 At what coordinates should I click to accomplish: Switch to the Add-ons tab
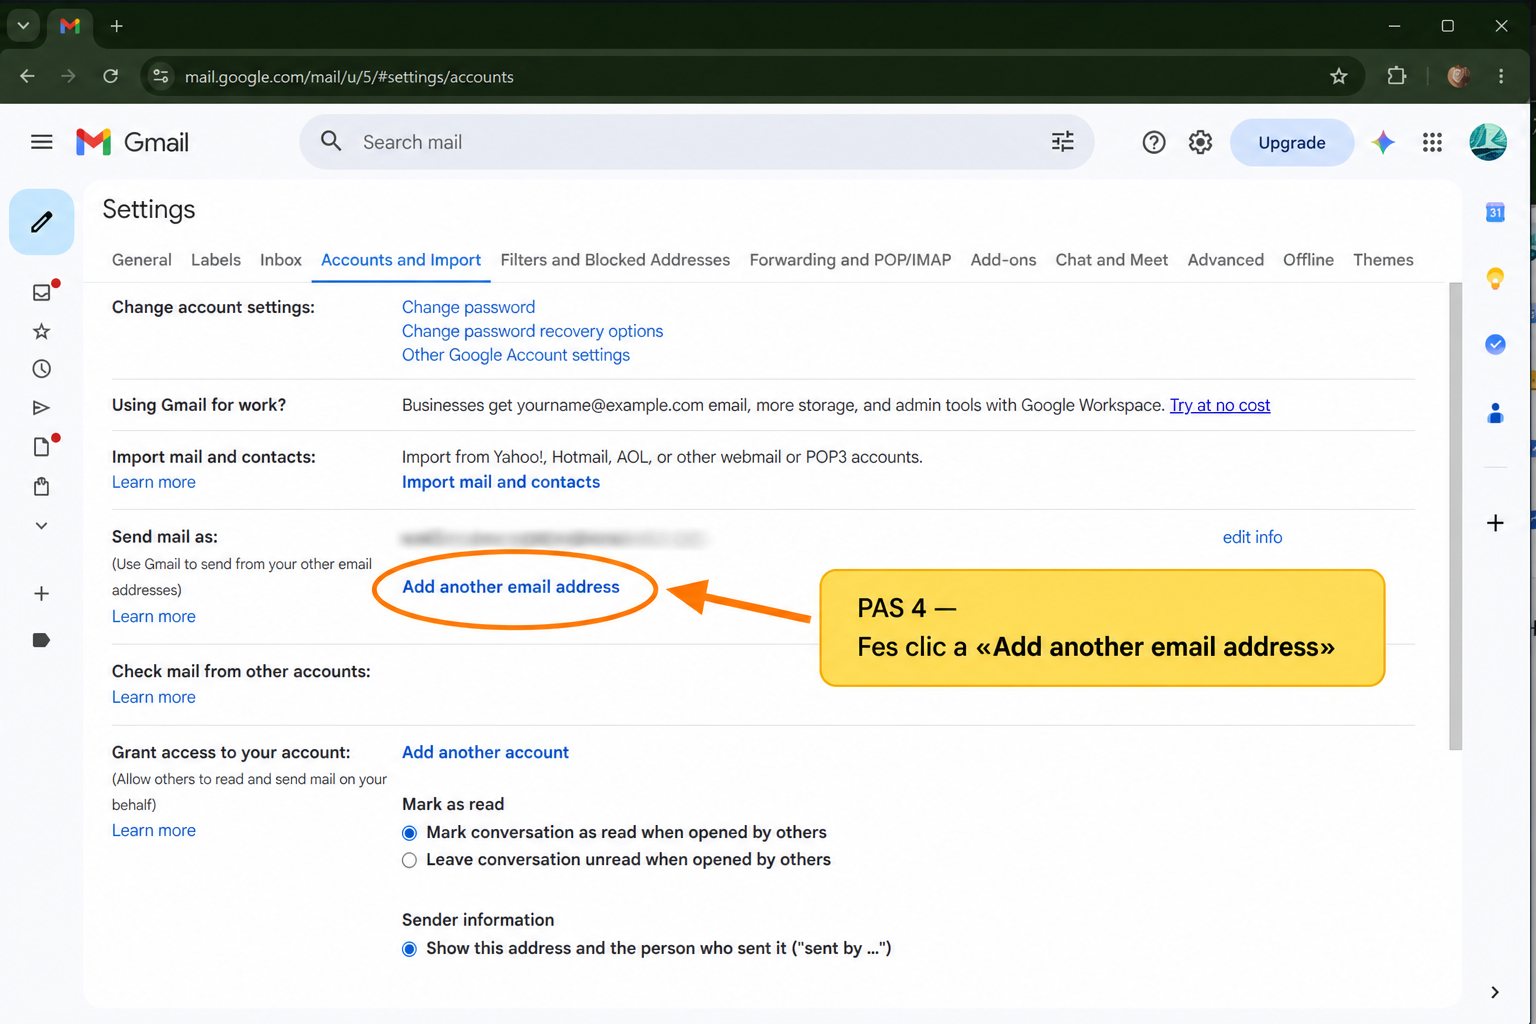tap(1003, 260)
